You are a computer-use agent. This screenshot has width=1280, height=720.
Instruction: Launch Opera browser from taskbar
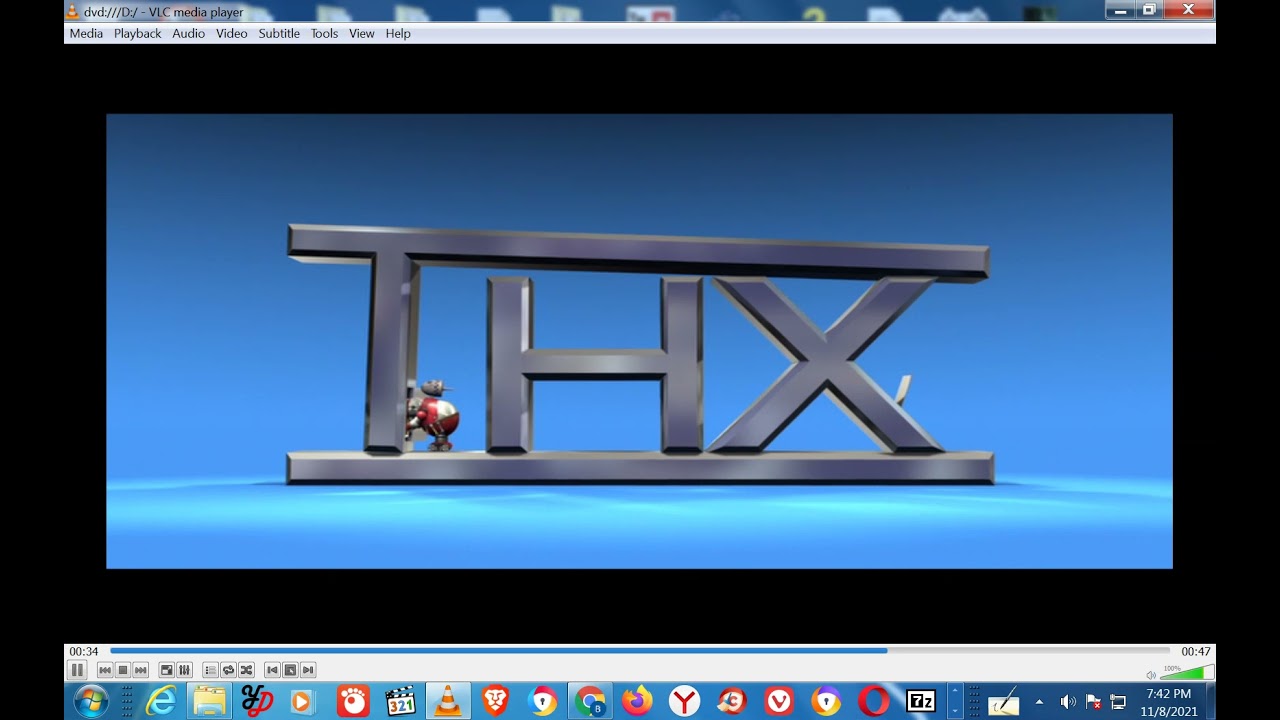pos(873,701)
